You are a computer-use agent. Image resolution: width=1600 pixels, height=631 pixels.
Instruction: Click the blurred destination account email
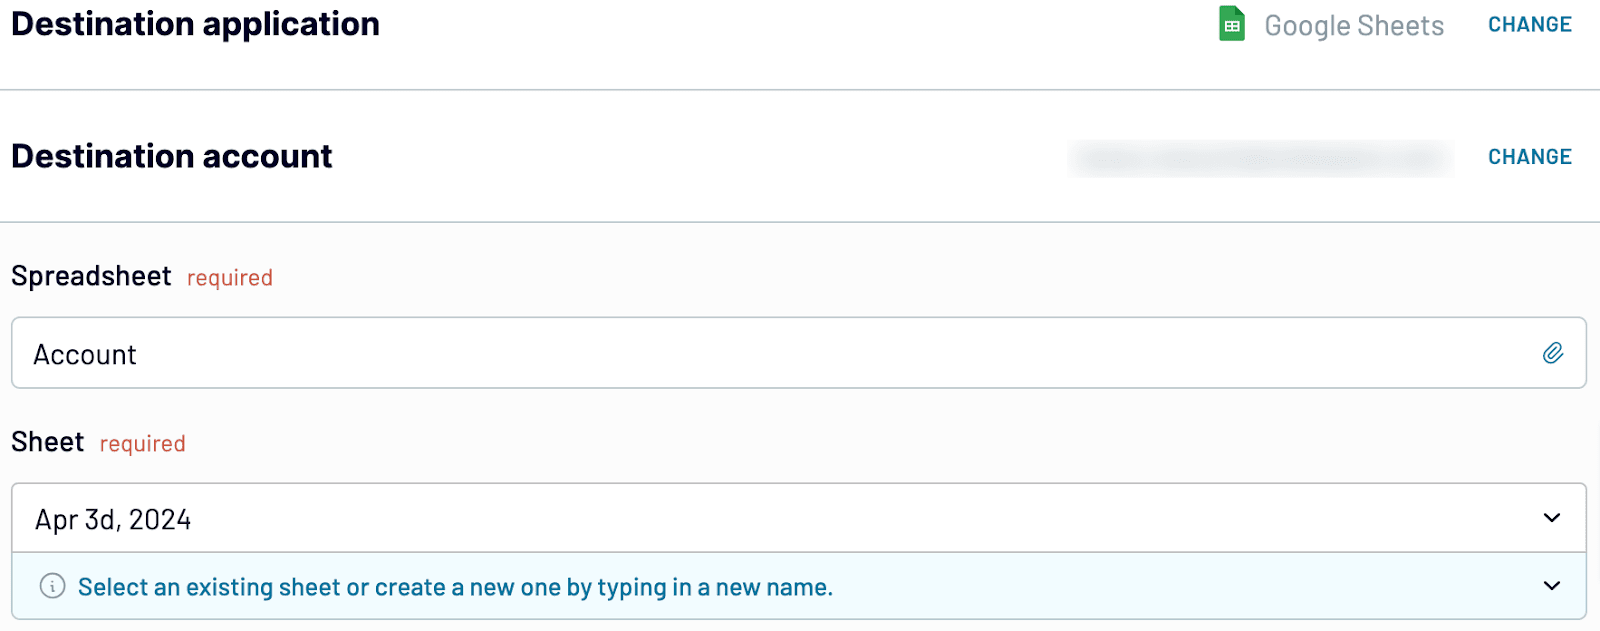[x=1261, y=158]
